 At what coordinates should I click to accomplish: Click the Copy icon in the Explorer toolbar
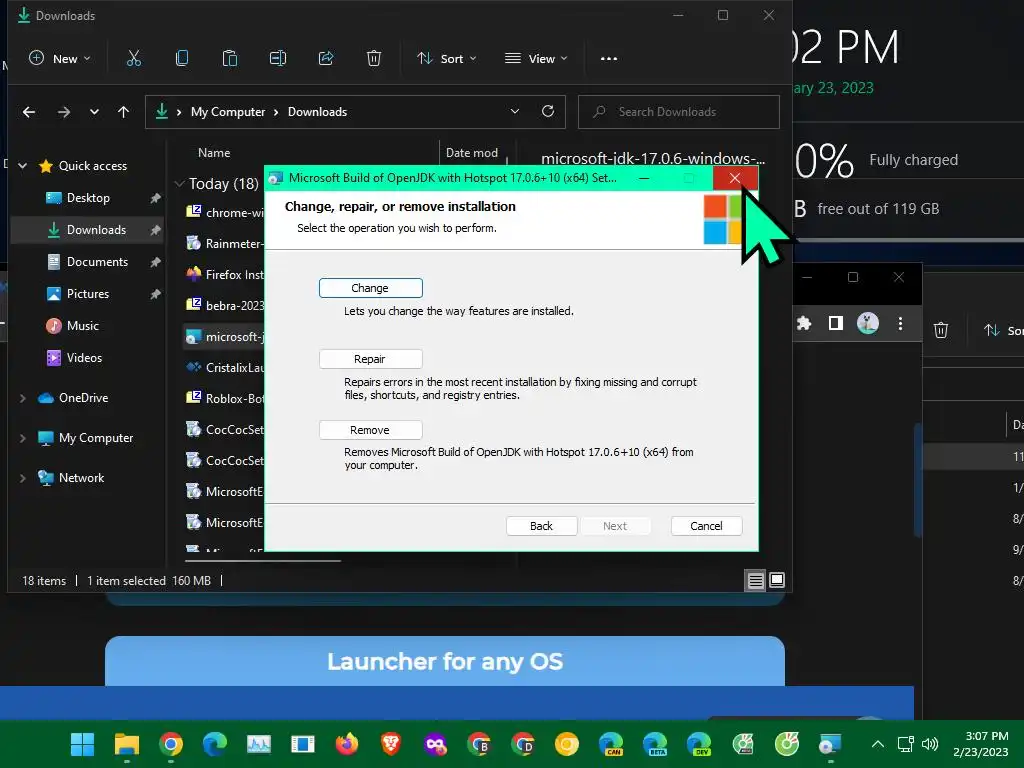[182, 59]
